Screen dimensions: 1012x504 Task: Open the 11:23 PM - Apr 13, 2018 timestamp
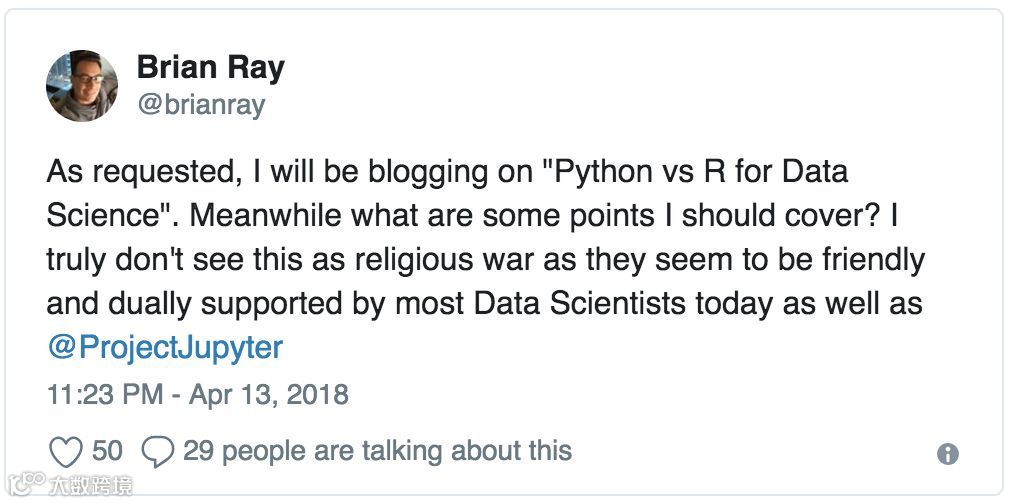(198, 394)
